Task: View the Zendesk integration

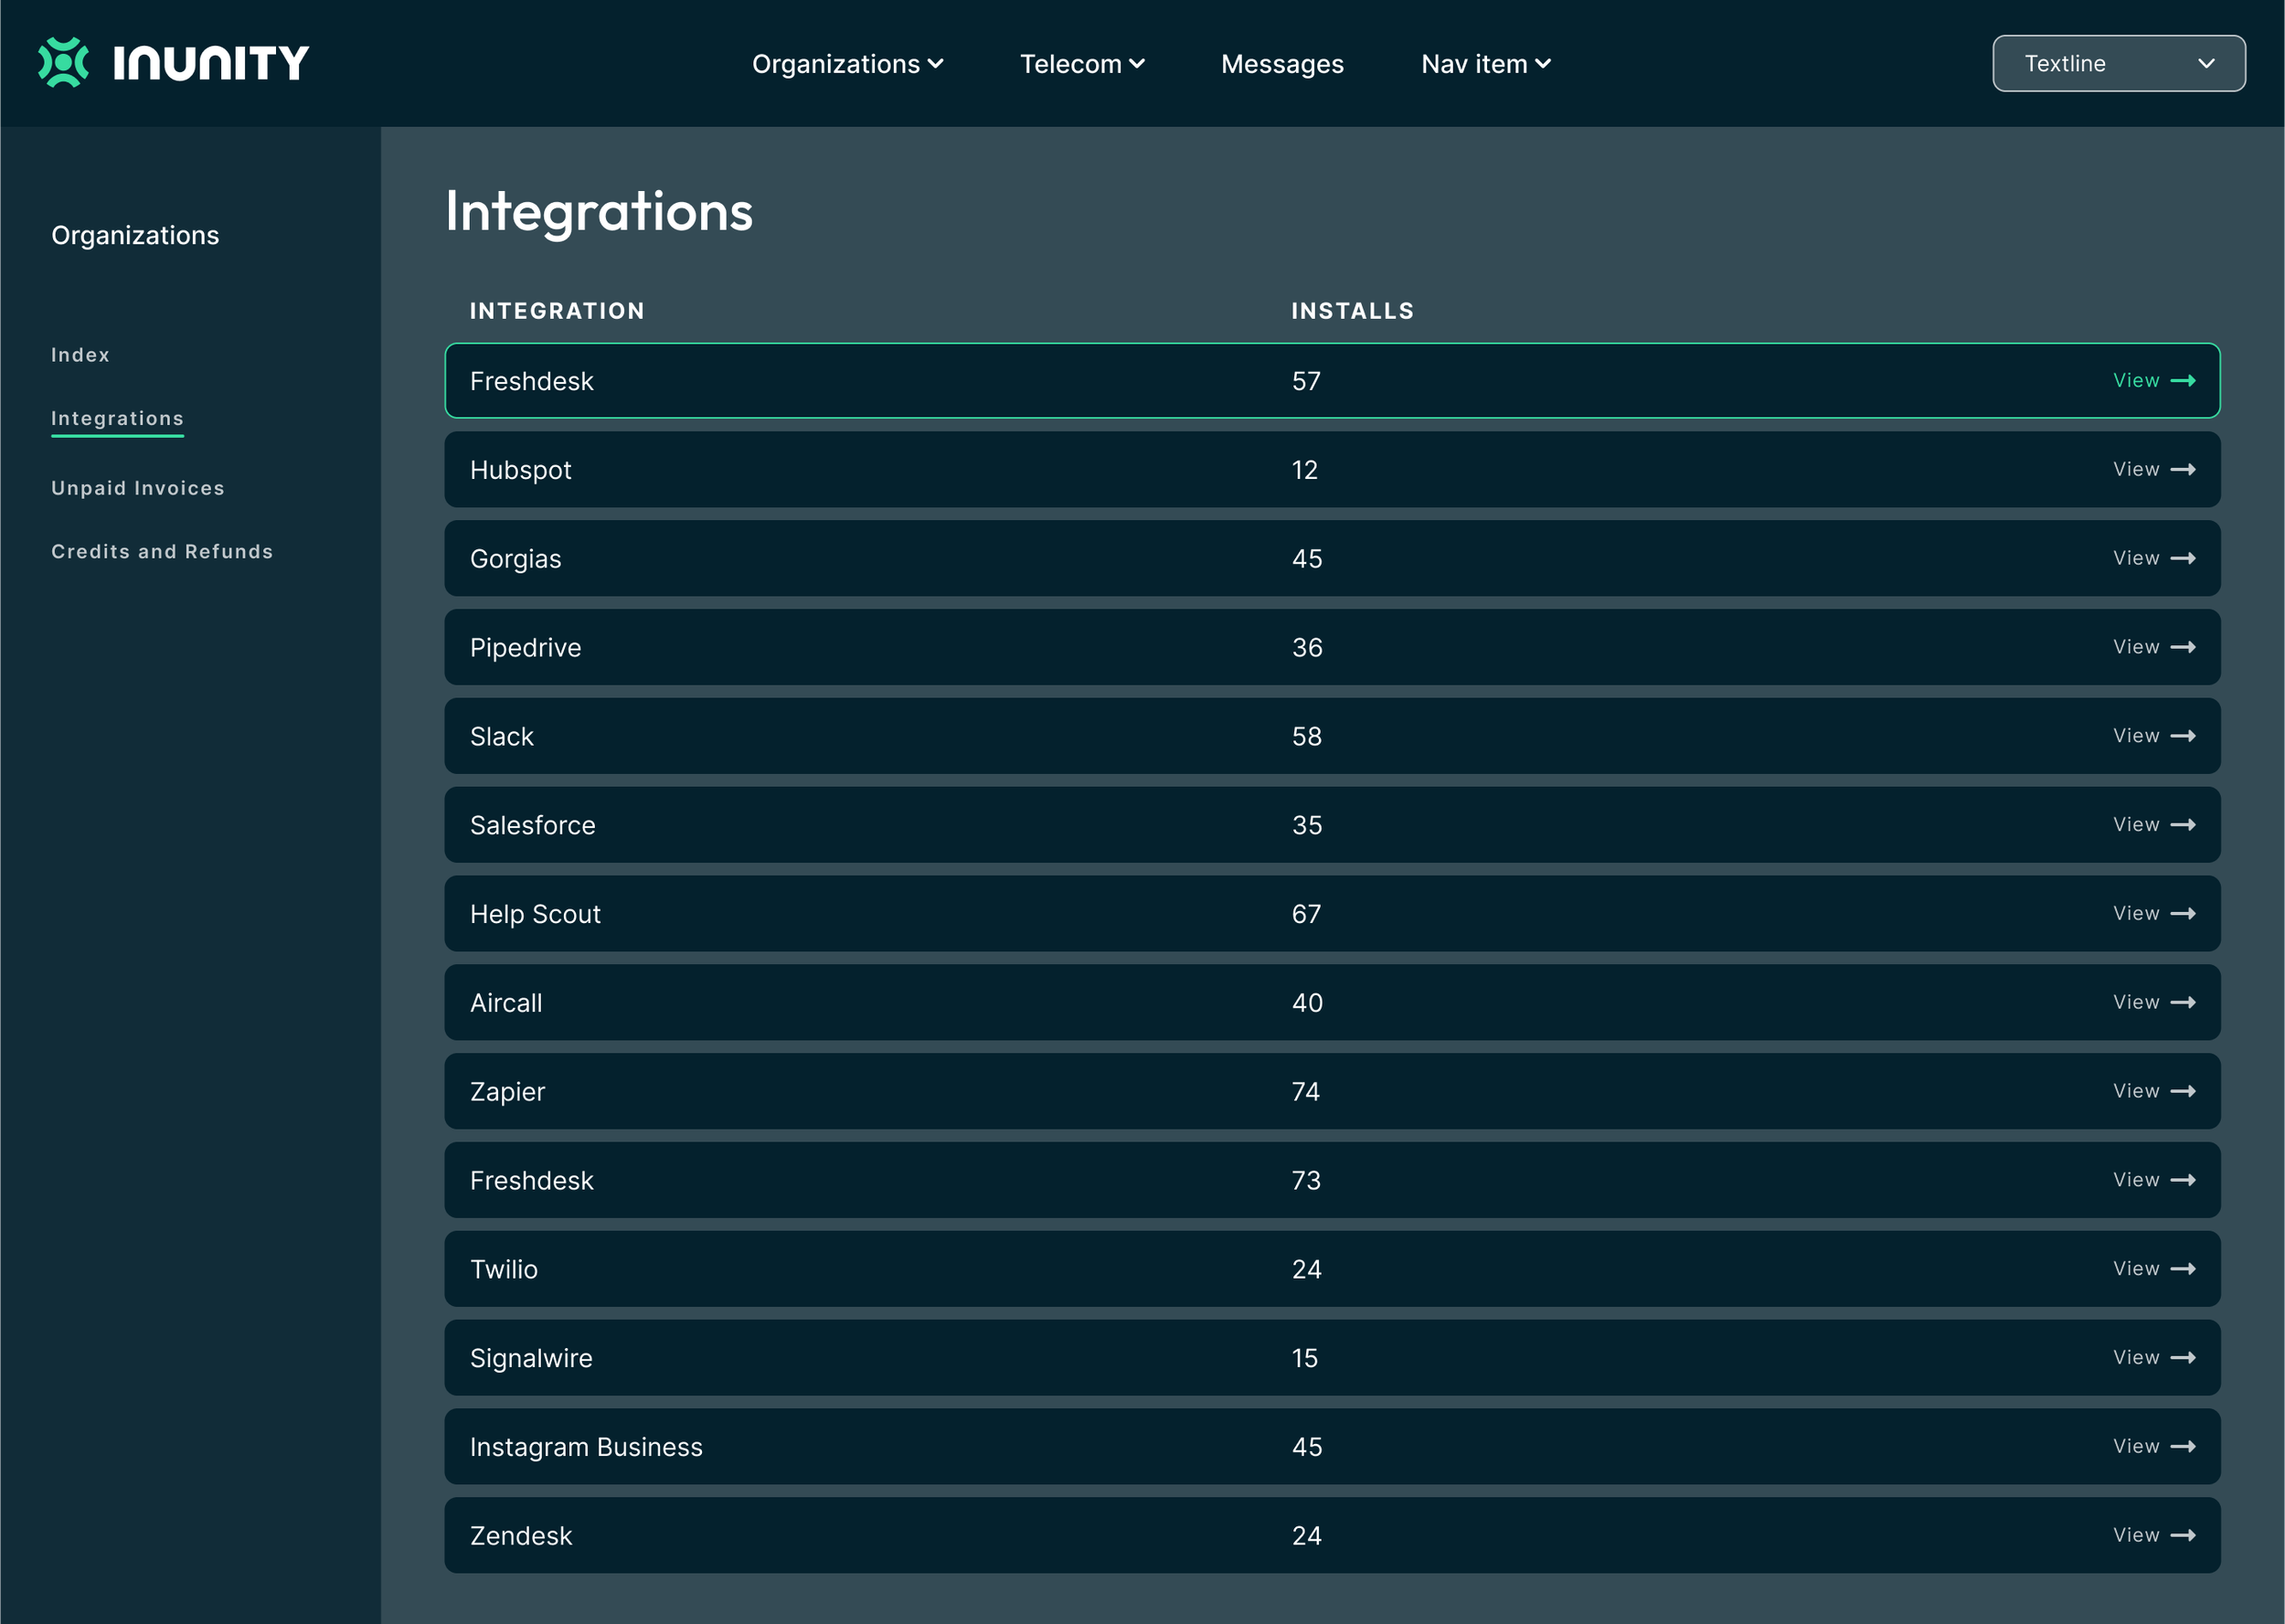Action: (2154, 1536)
